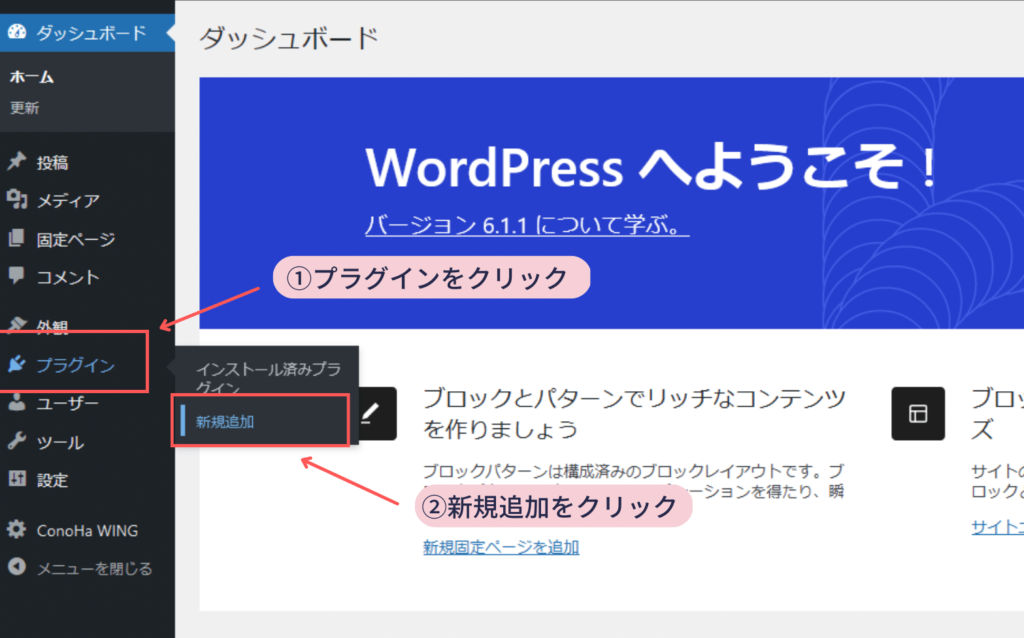This screenshot has height=638, width=1024.
Task: Click the ブロックパターンは構成済み description text
Action: coord(633,480)
